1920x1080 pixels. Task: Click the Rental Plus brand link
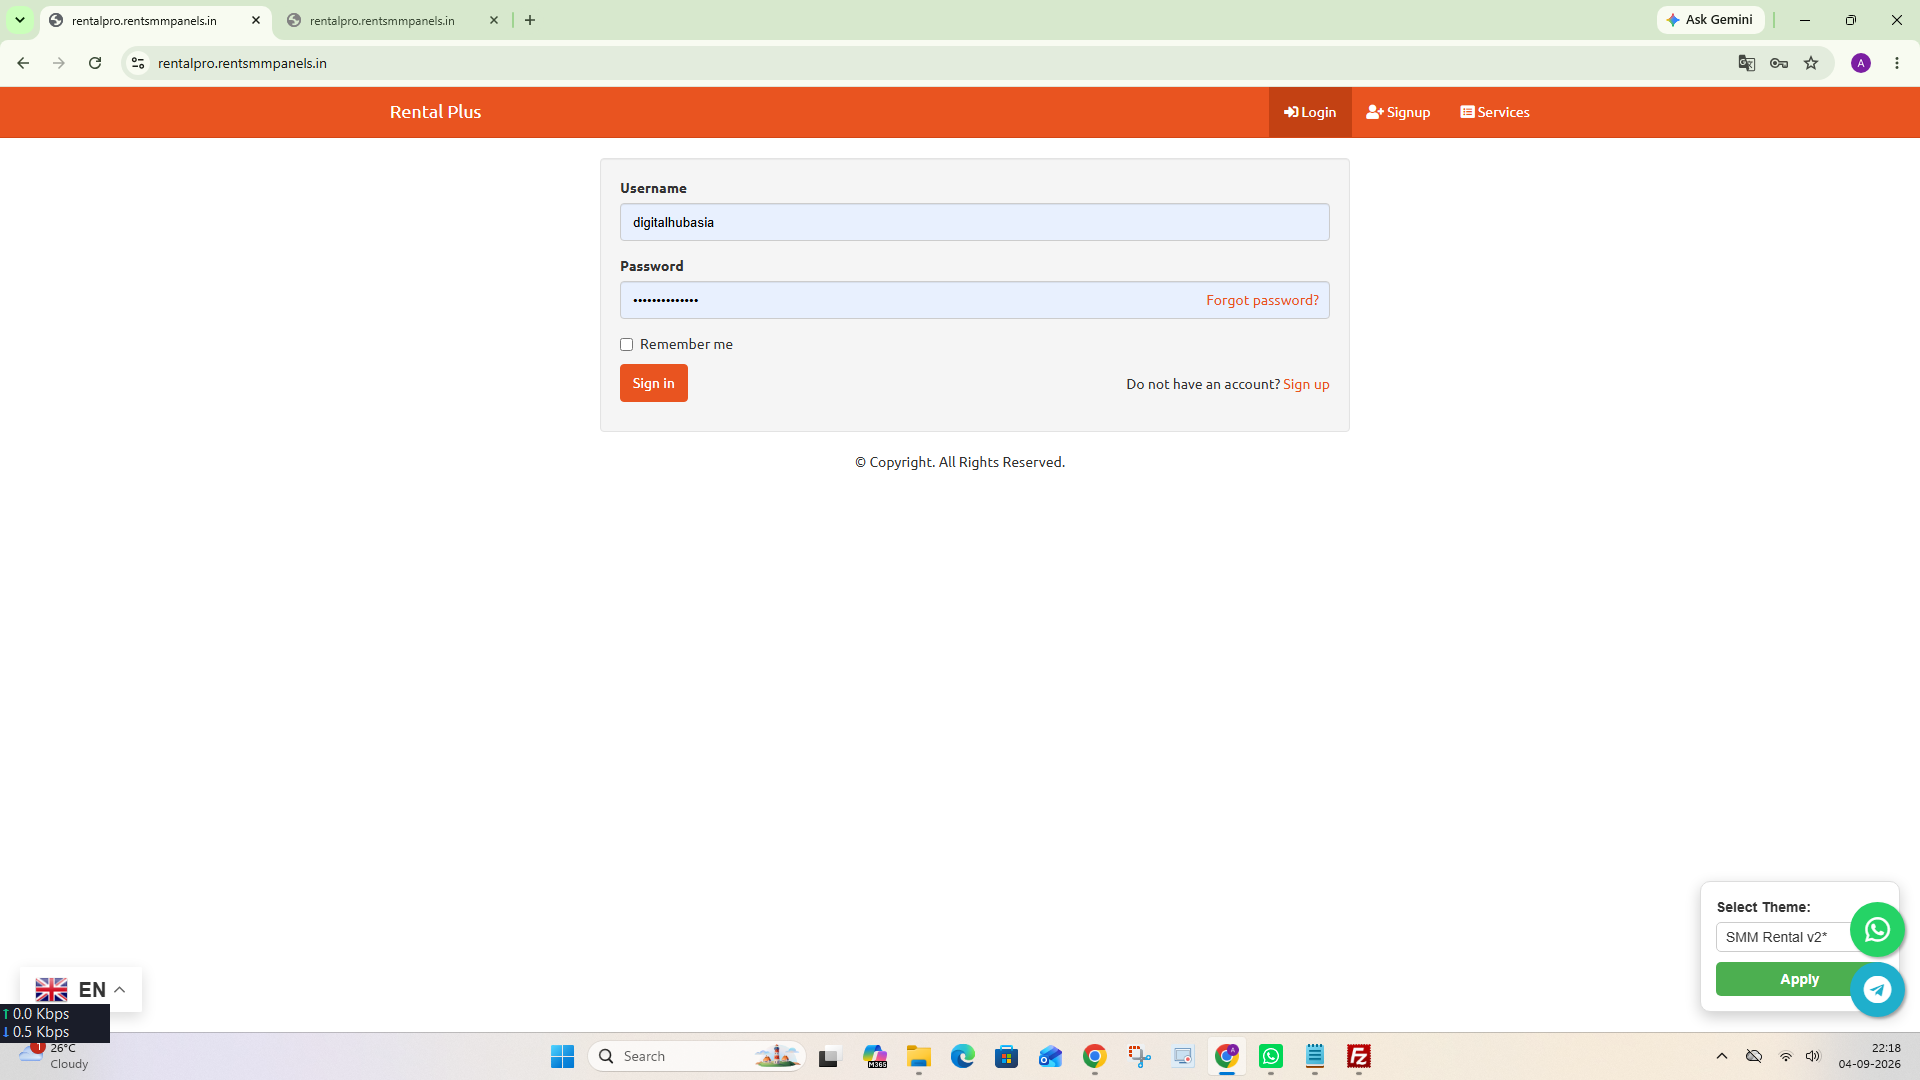[435, 112]
